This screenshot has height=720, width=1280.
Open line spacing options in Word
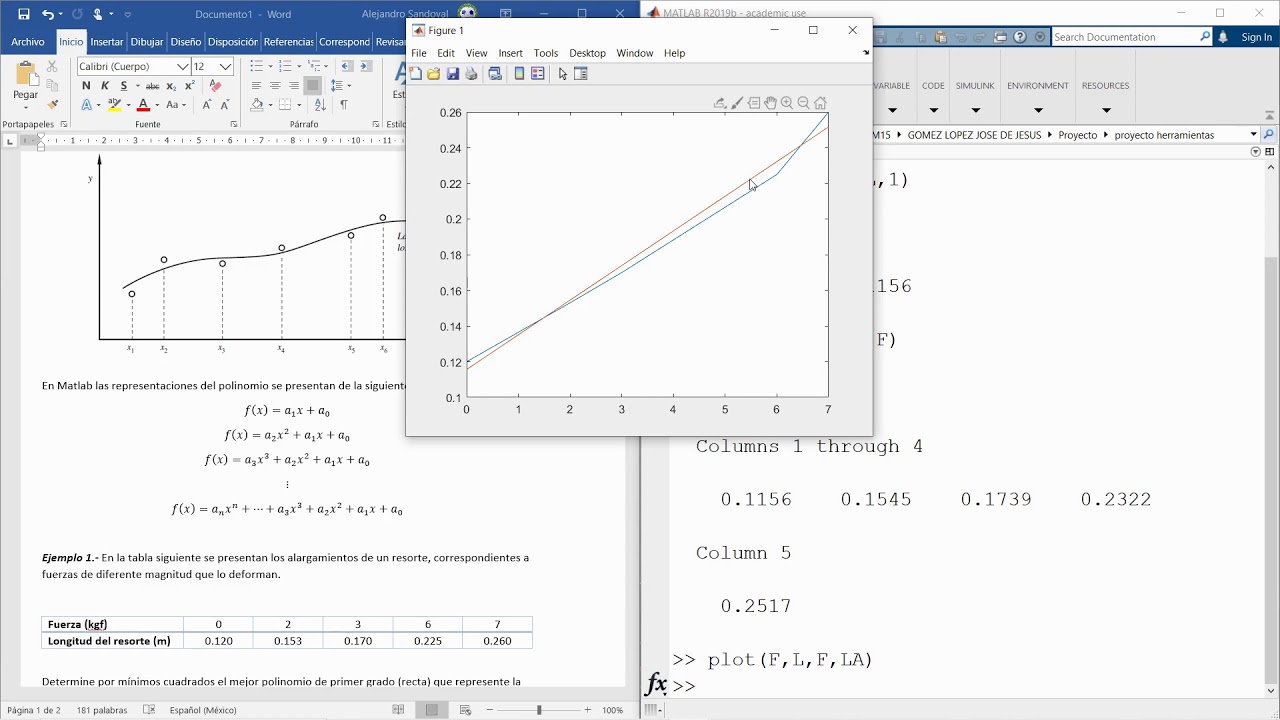(x=340, y=86)
